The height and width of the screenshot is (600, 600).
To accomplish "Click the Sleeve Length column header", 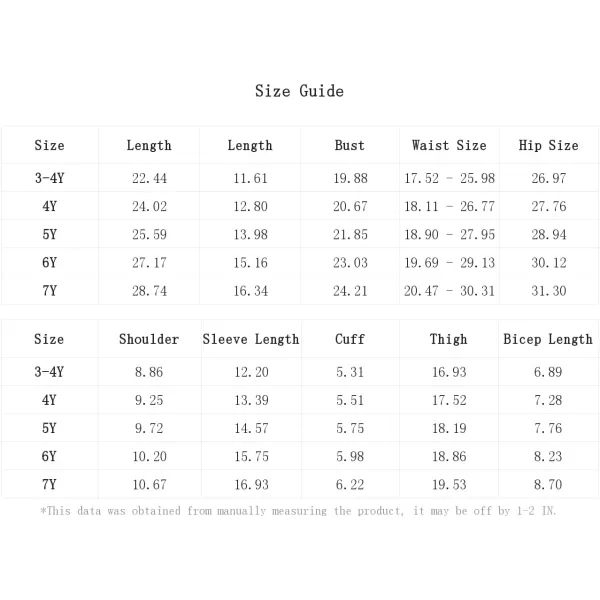I will coord(251,339).
